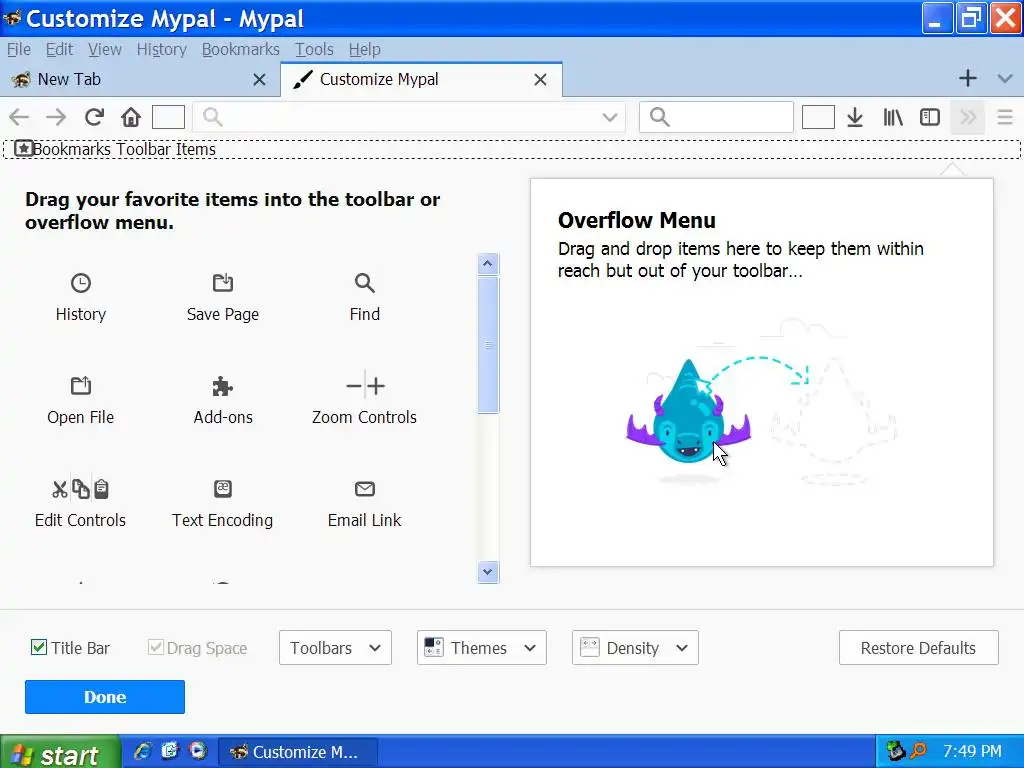Screen dimensions: 1024x768
Task: Open the Density dropdown
Action: click(635, 647)
